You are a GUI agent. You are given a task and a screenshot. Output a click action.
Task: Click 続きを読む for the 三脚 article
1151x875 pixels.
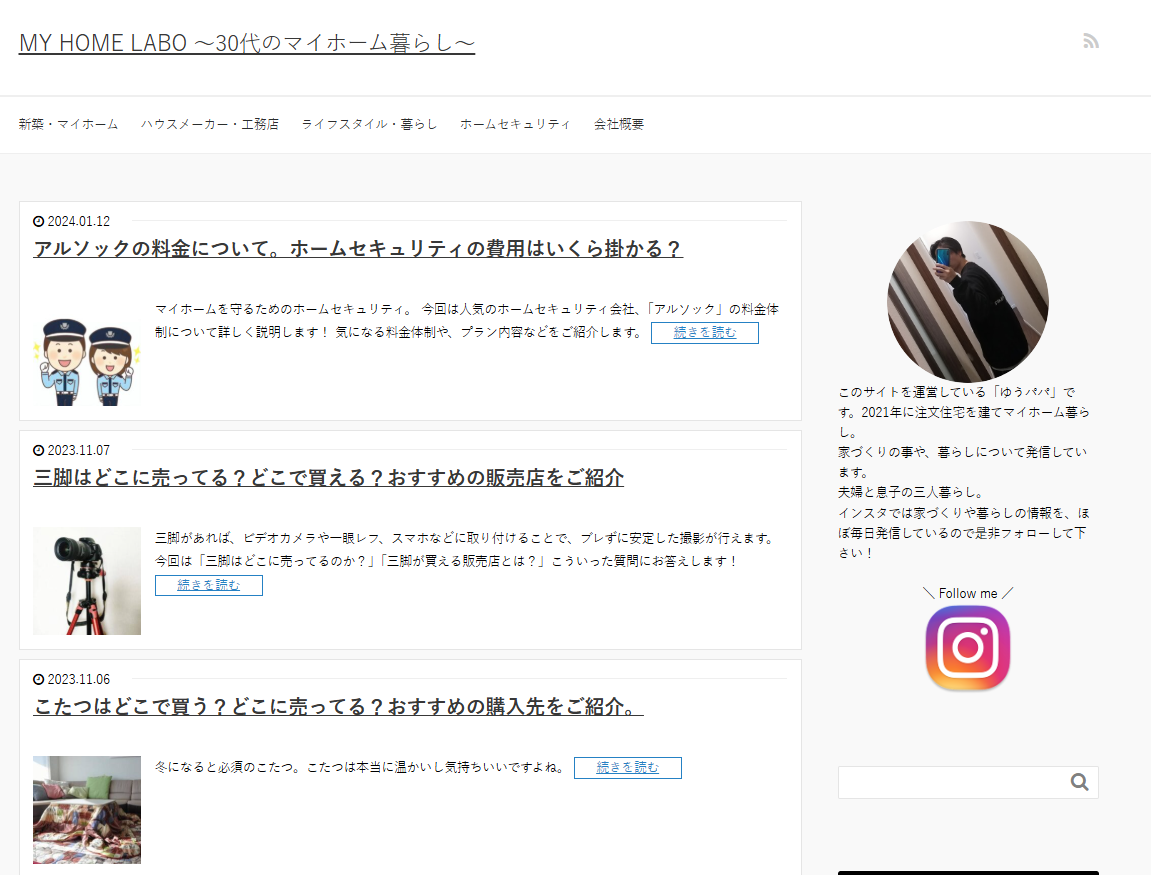(208, 585)
